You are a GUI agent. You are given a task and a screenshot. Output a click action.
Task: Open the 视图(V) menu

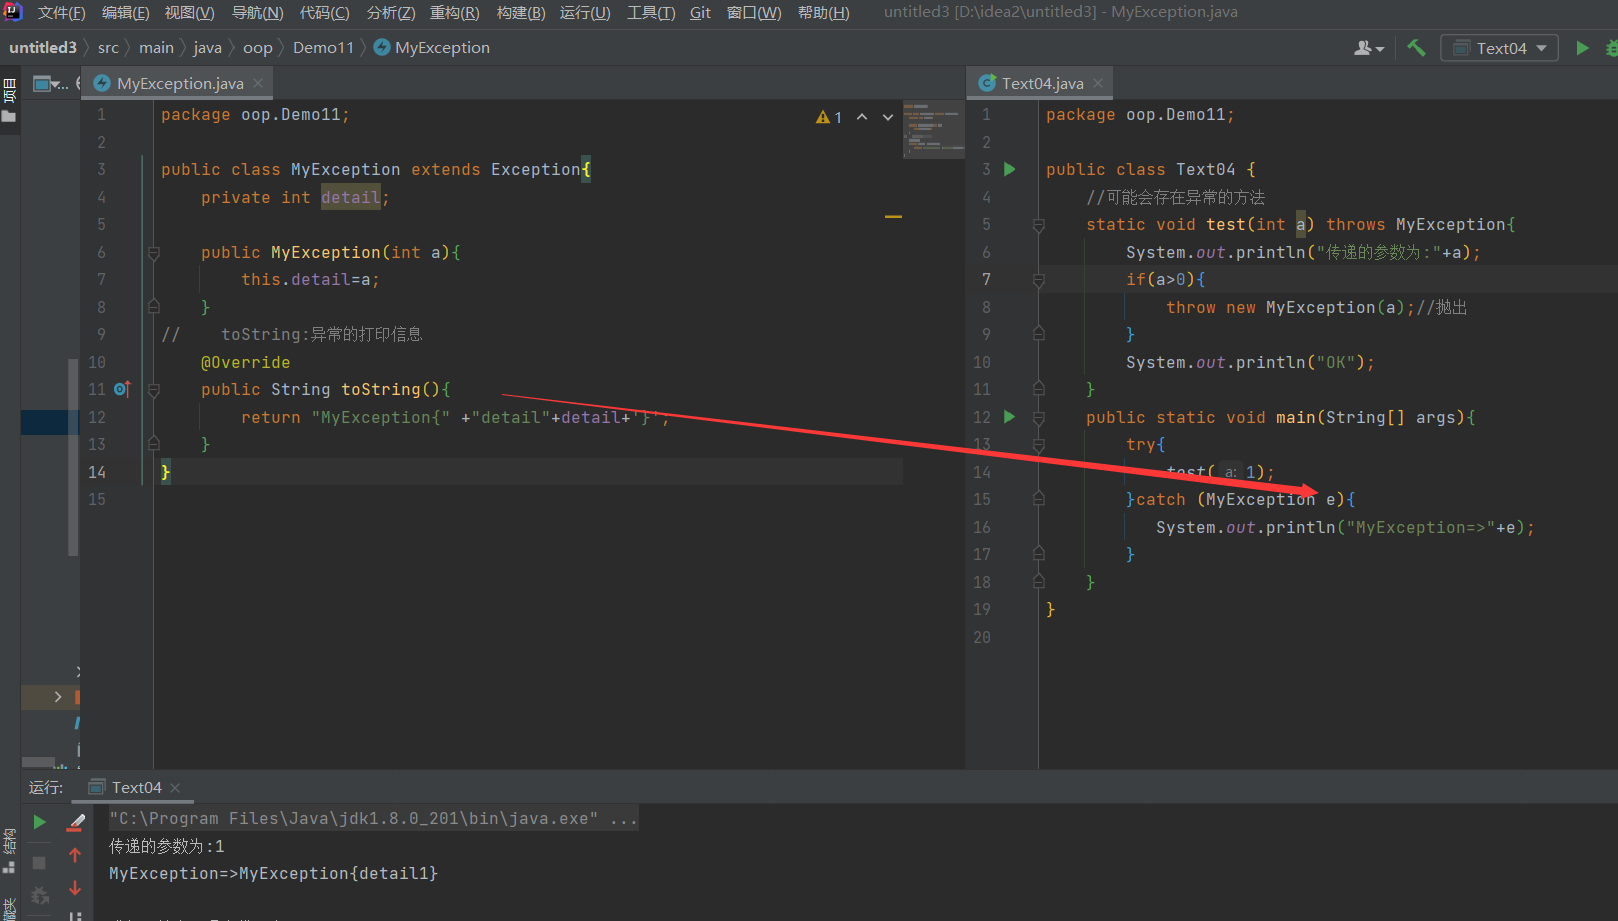(x=189, y=13)
